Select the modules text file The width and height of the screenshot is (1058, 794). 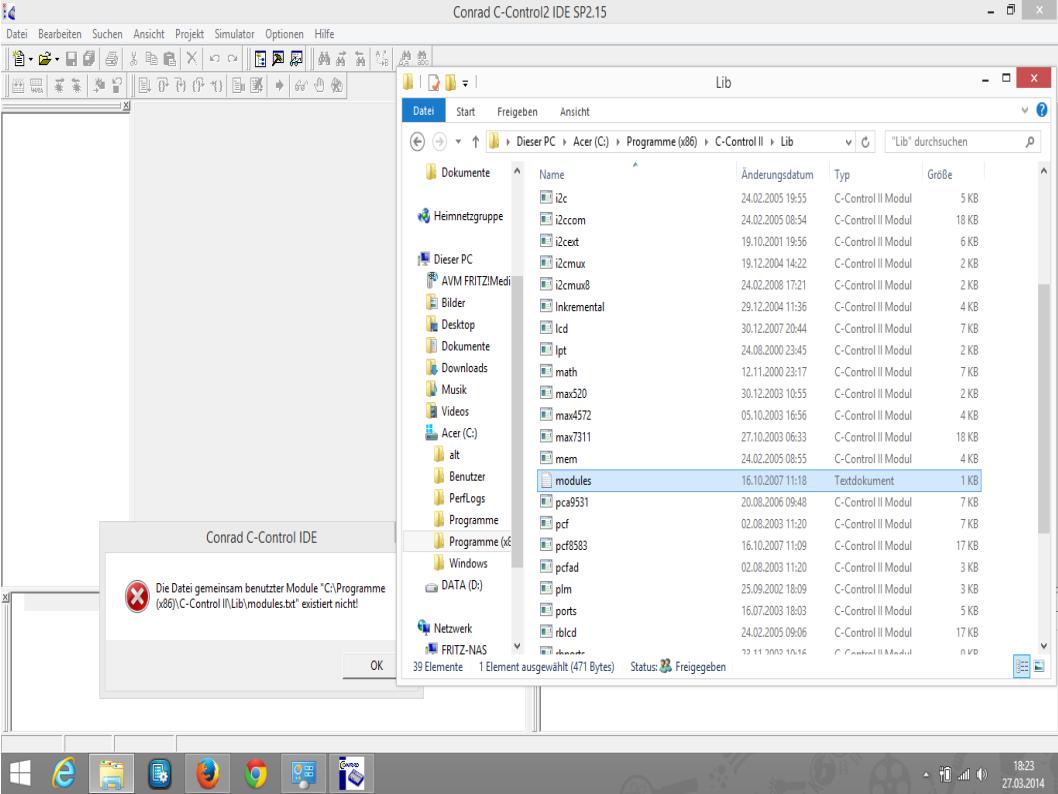coord(573,481)
